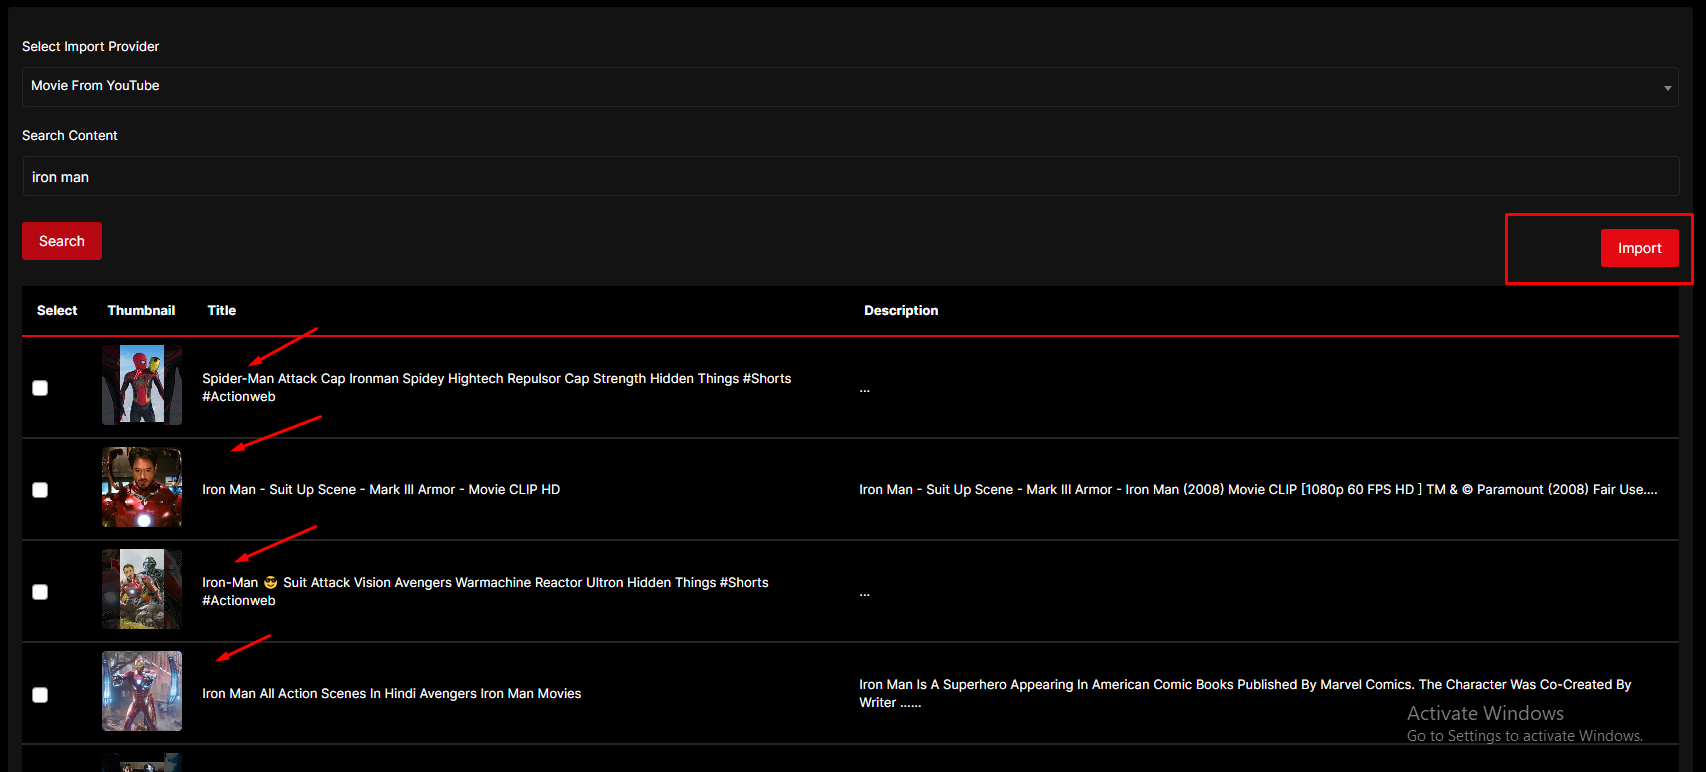
Task: Click the '...' description of Spider-Man Attack Cap row
Action: click(865, 388)
